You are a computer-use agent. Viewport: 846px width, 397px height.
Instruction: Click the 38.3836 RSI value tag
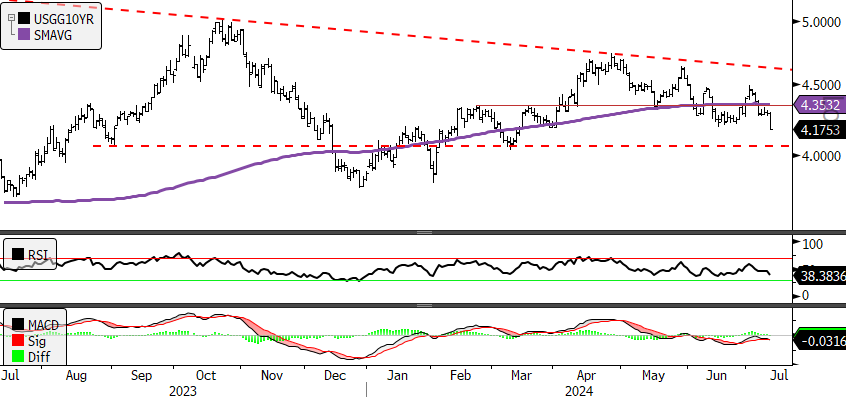click(820, 277)
